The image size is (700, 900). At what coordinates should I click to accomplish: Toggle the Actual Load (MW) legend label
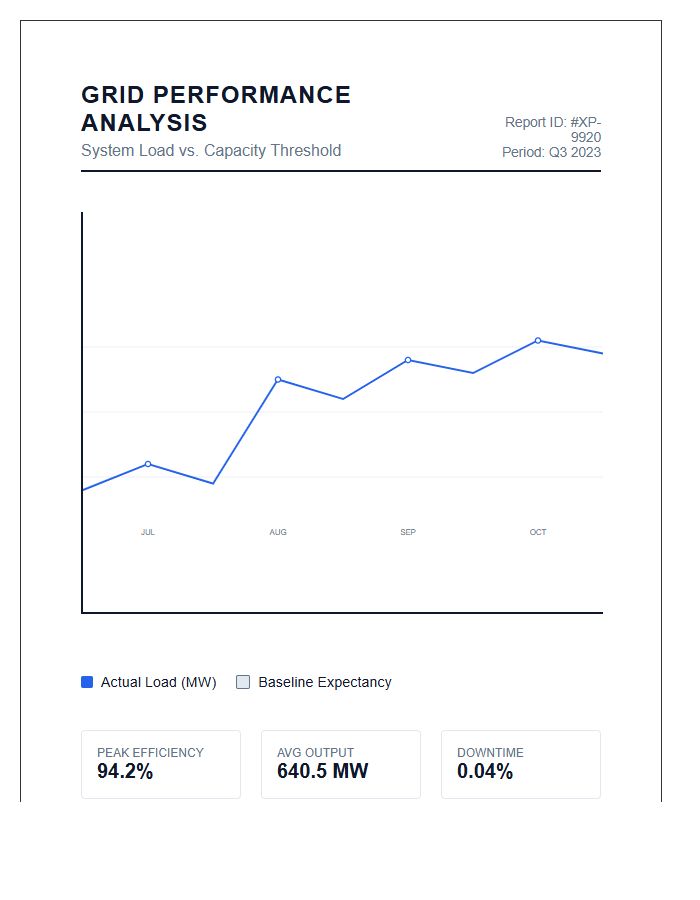coord(158,682)
